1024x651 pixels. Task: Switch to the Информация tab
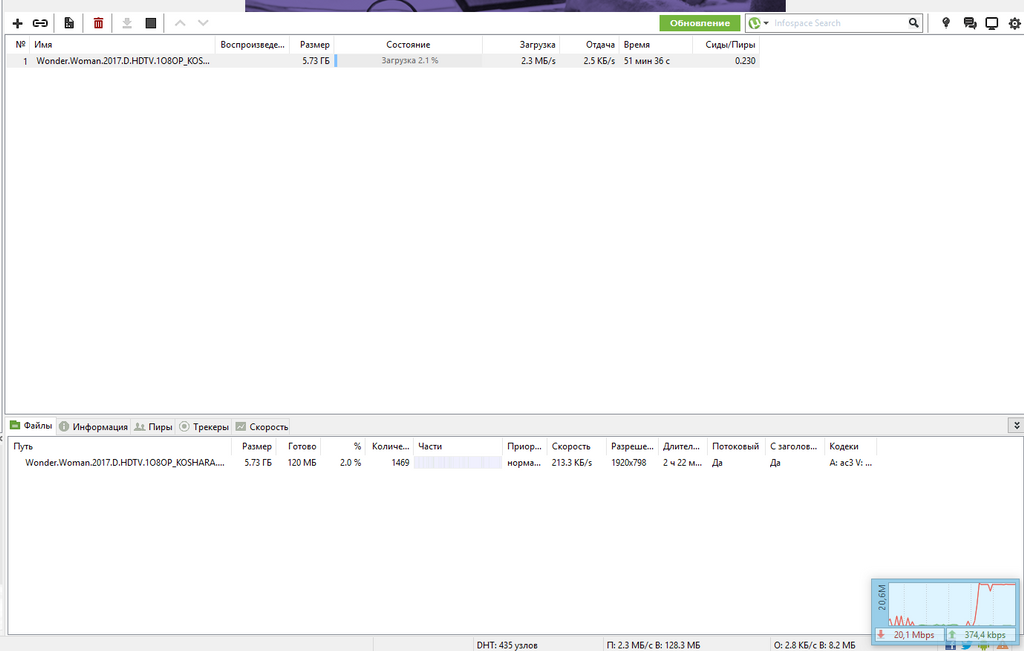[x=93, y=426]
